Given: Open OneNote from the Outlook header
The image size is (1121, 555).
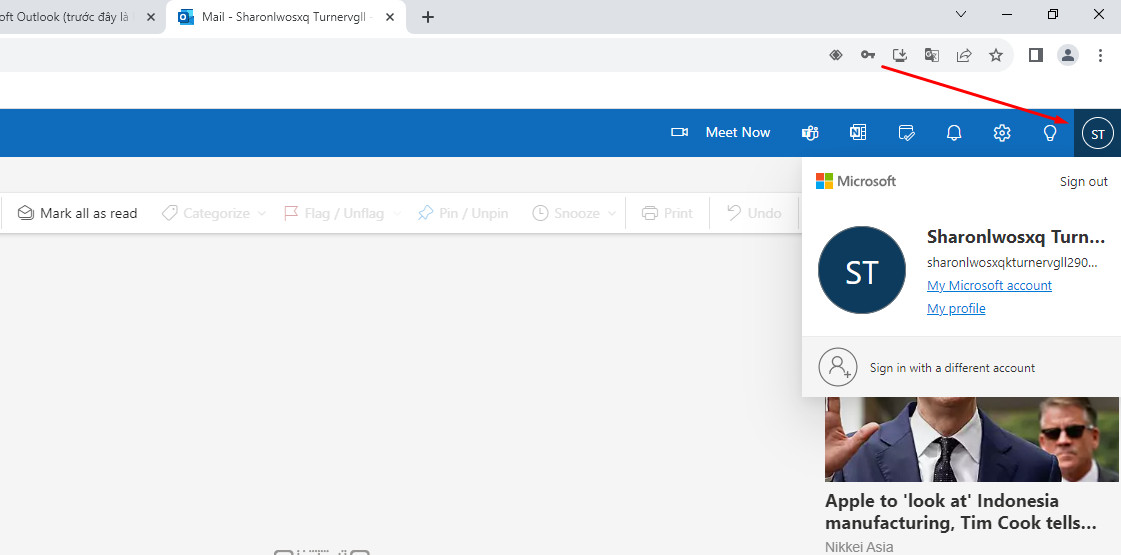Looking at the screenshot, I should click(x=858, y=132).
